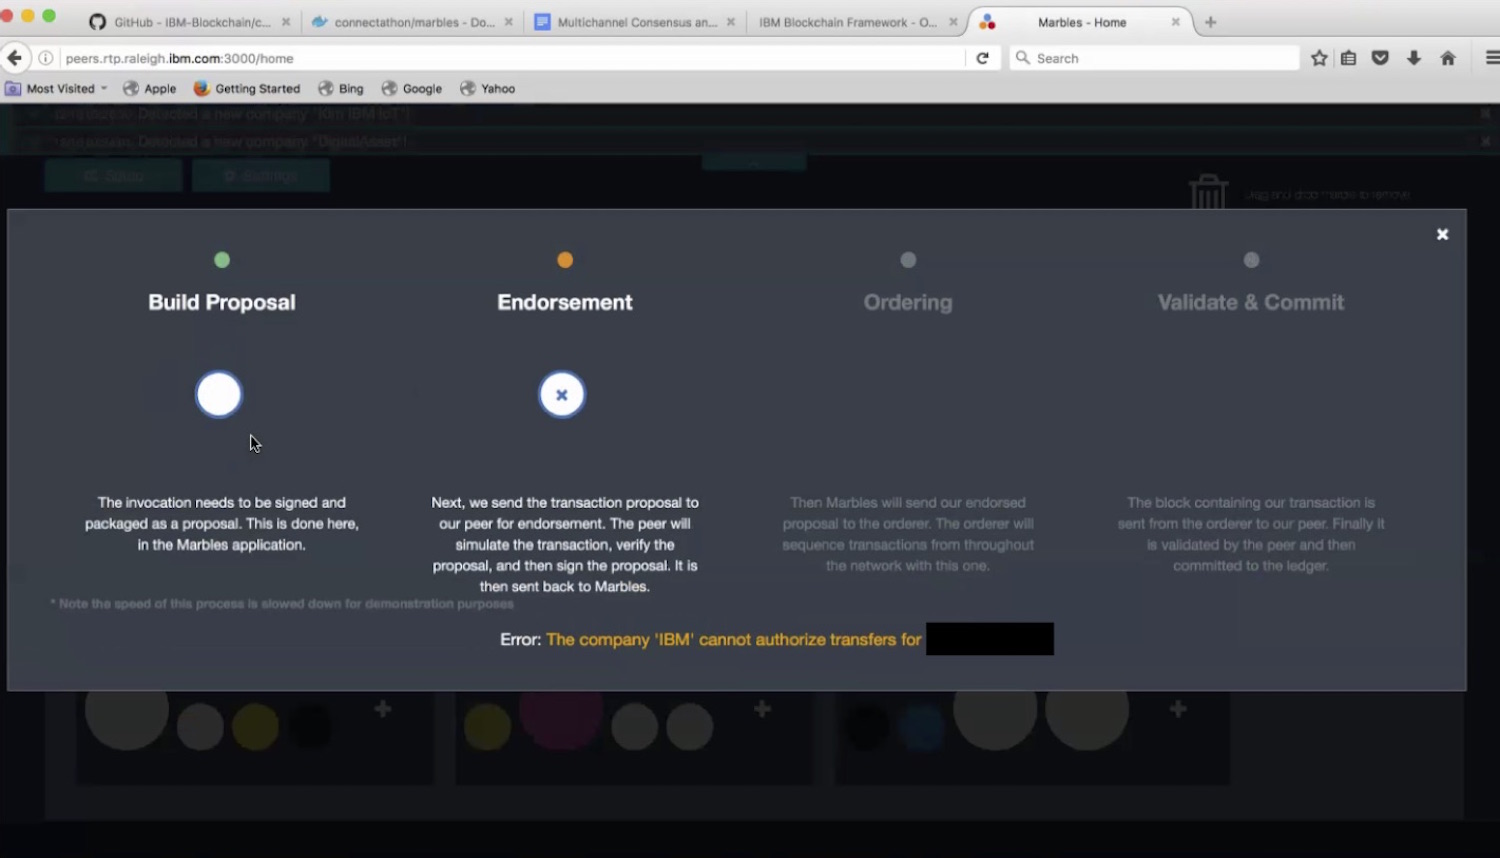
Task: Click the trash can icon behind overlay
Action: [x=1208, y=191]
